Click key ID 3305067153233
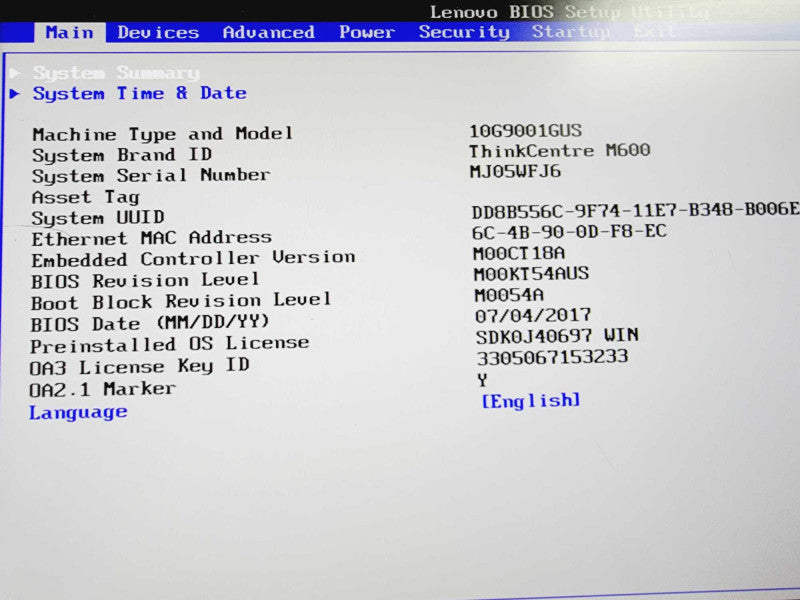800x600 pixels. point(553,357)
